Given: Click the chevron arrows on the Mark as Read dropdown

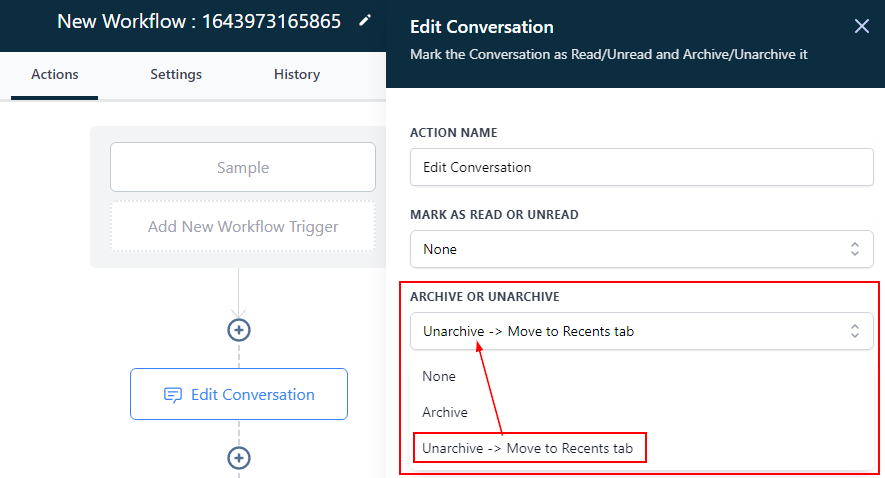Looking at the screenshot, I should pos(855,249).
